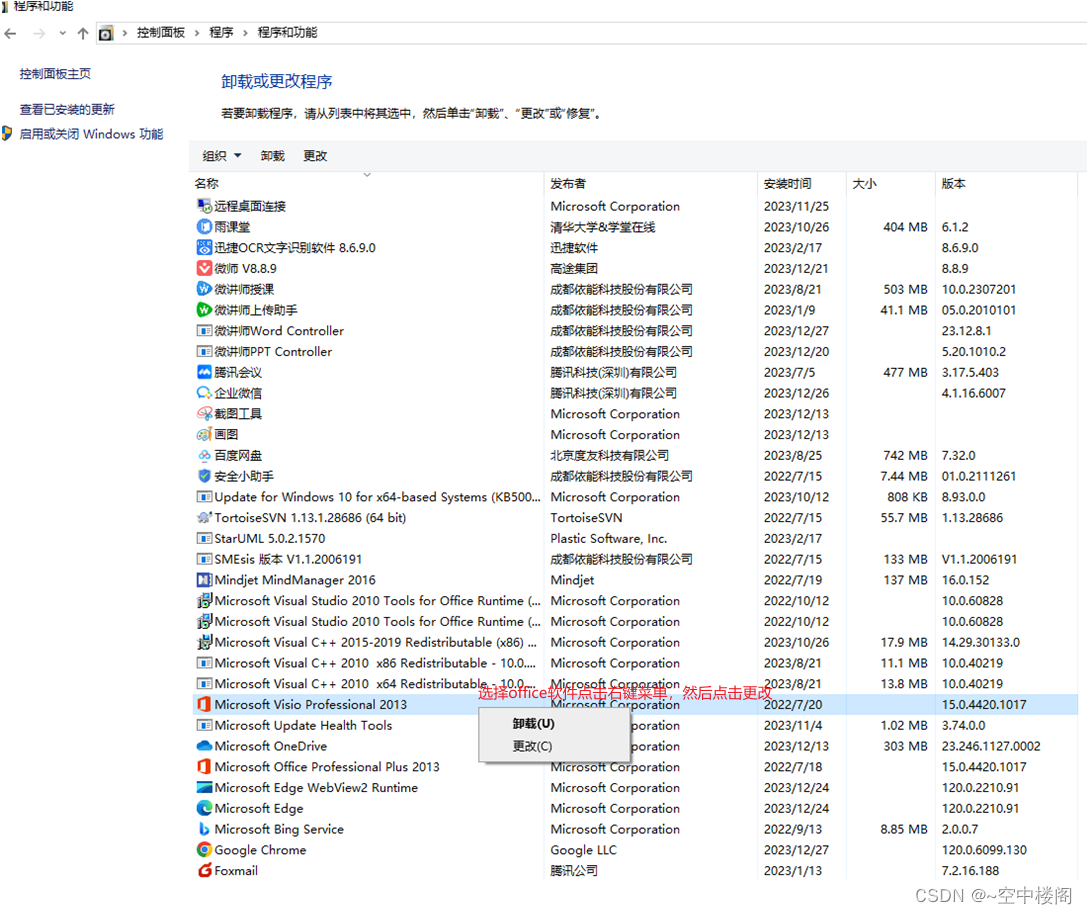Click Microsoft Bing Service icon
The width and height of the screenshot is (1087, 914).
[204, 829]
